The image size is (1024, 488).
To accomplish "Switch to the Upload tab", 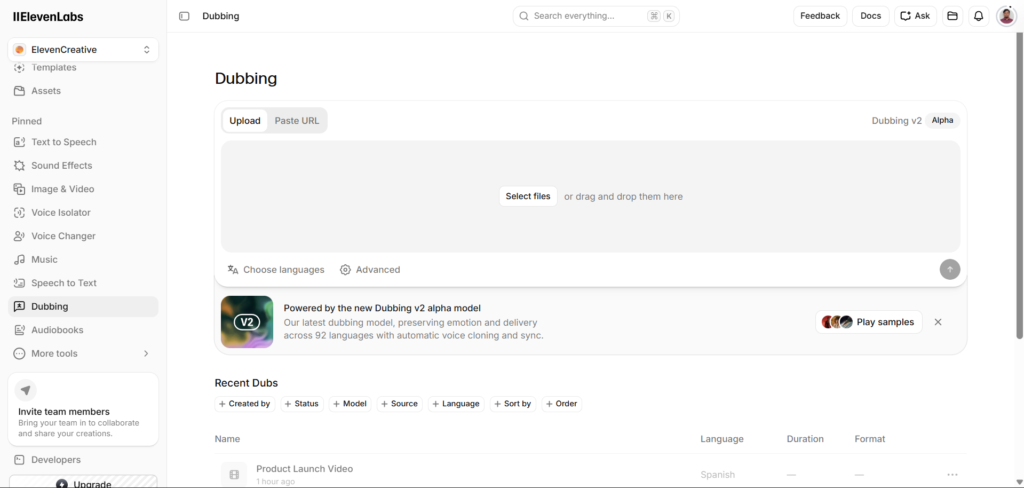I will 245,121.
